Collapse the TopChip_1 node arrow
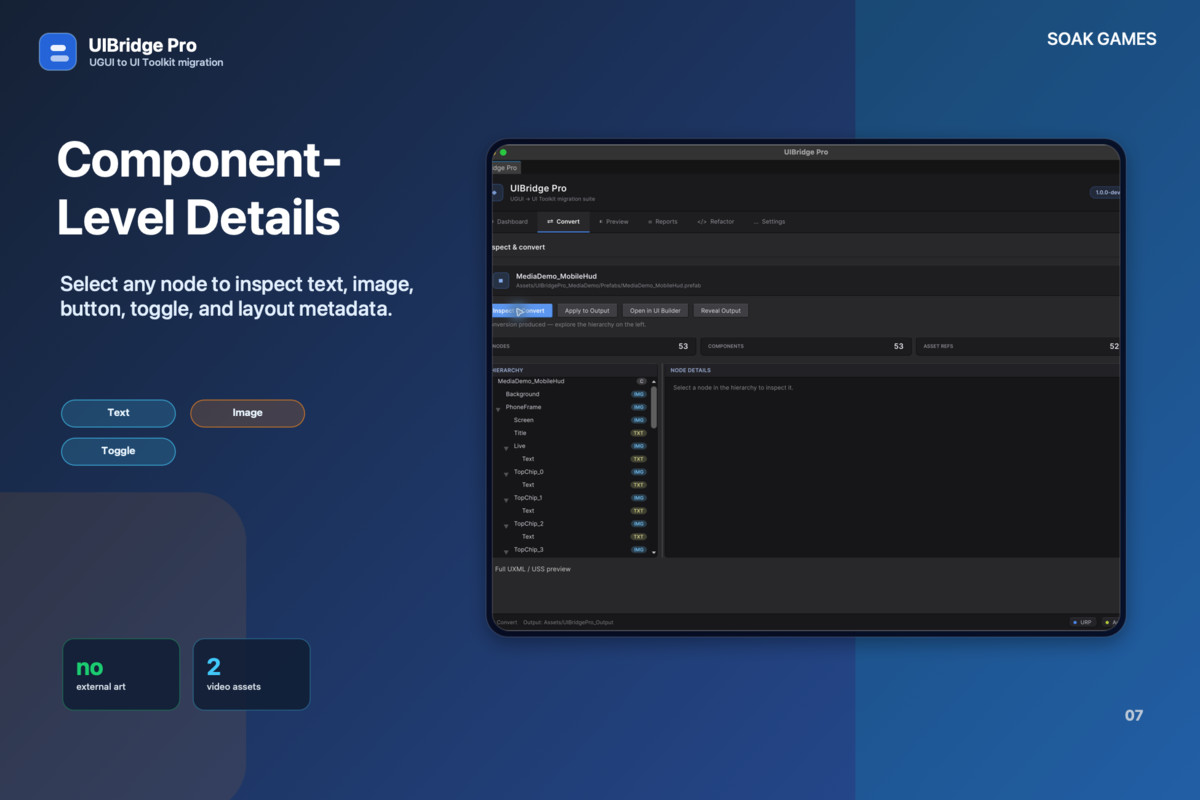Image resolution: width=1200 pixels, height=800 pixels. [x=506, y=500]
